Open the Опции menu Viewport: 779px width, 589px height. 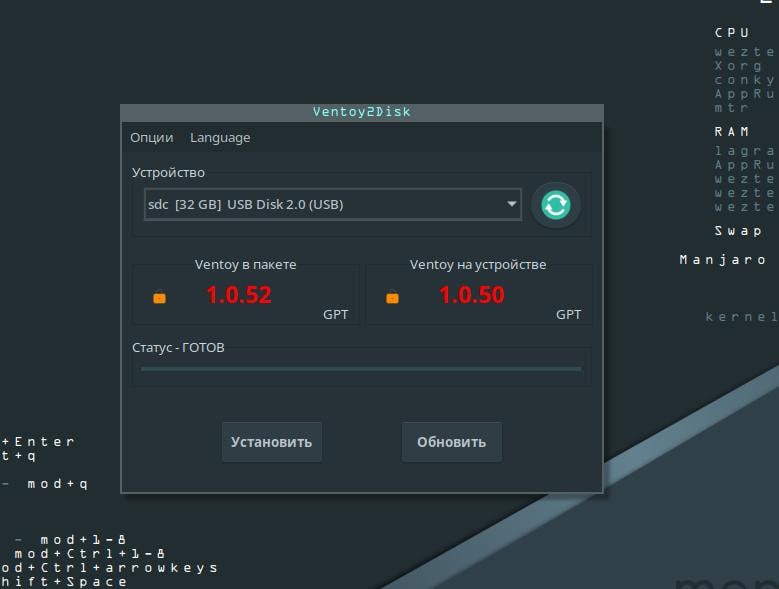(x=152, y=138)
